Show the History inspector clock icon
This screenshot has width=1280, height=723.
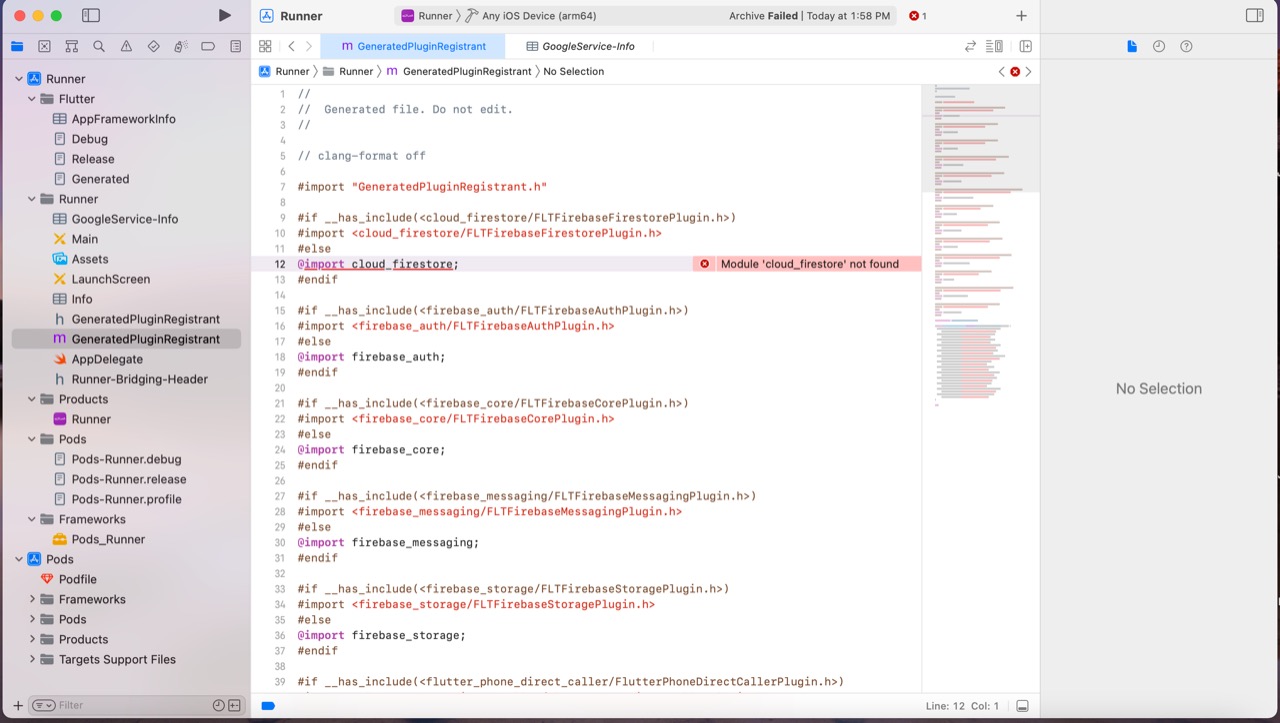(x=1159, y=46)
